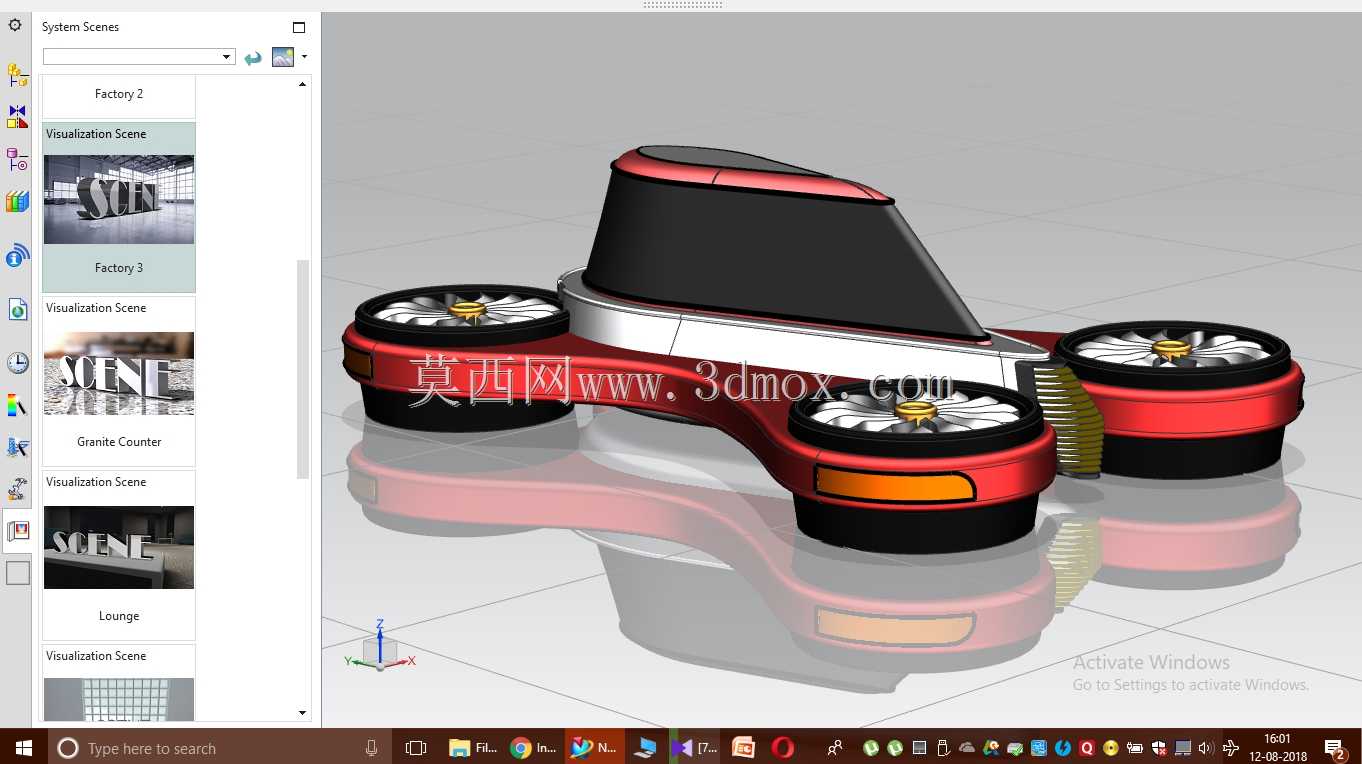Viewport: 1362px width, 764px height.
Task: Maximize the System Scenes panel
Action: click(298, 27)
